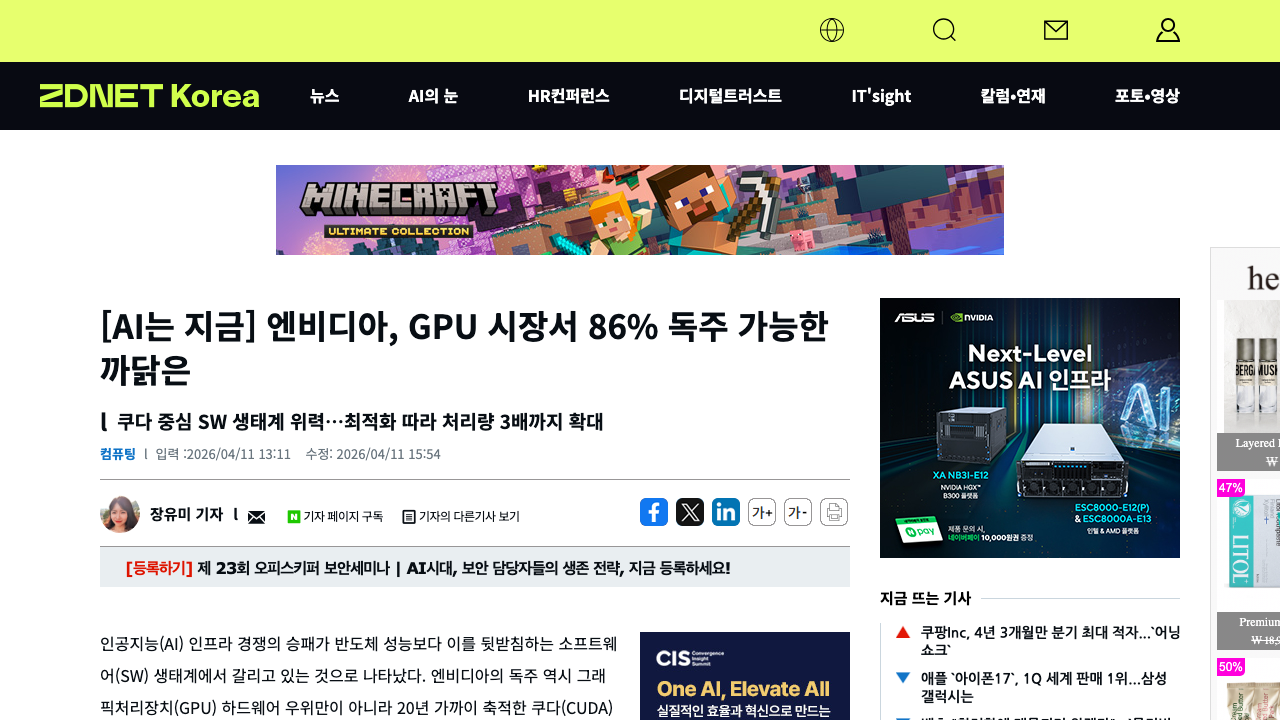Decrease article font size (가-)
This screenshot has height=720, width=1280.
[798, 512]
